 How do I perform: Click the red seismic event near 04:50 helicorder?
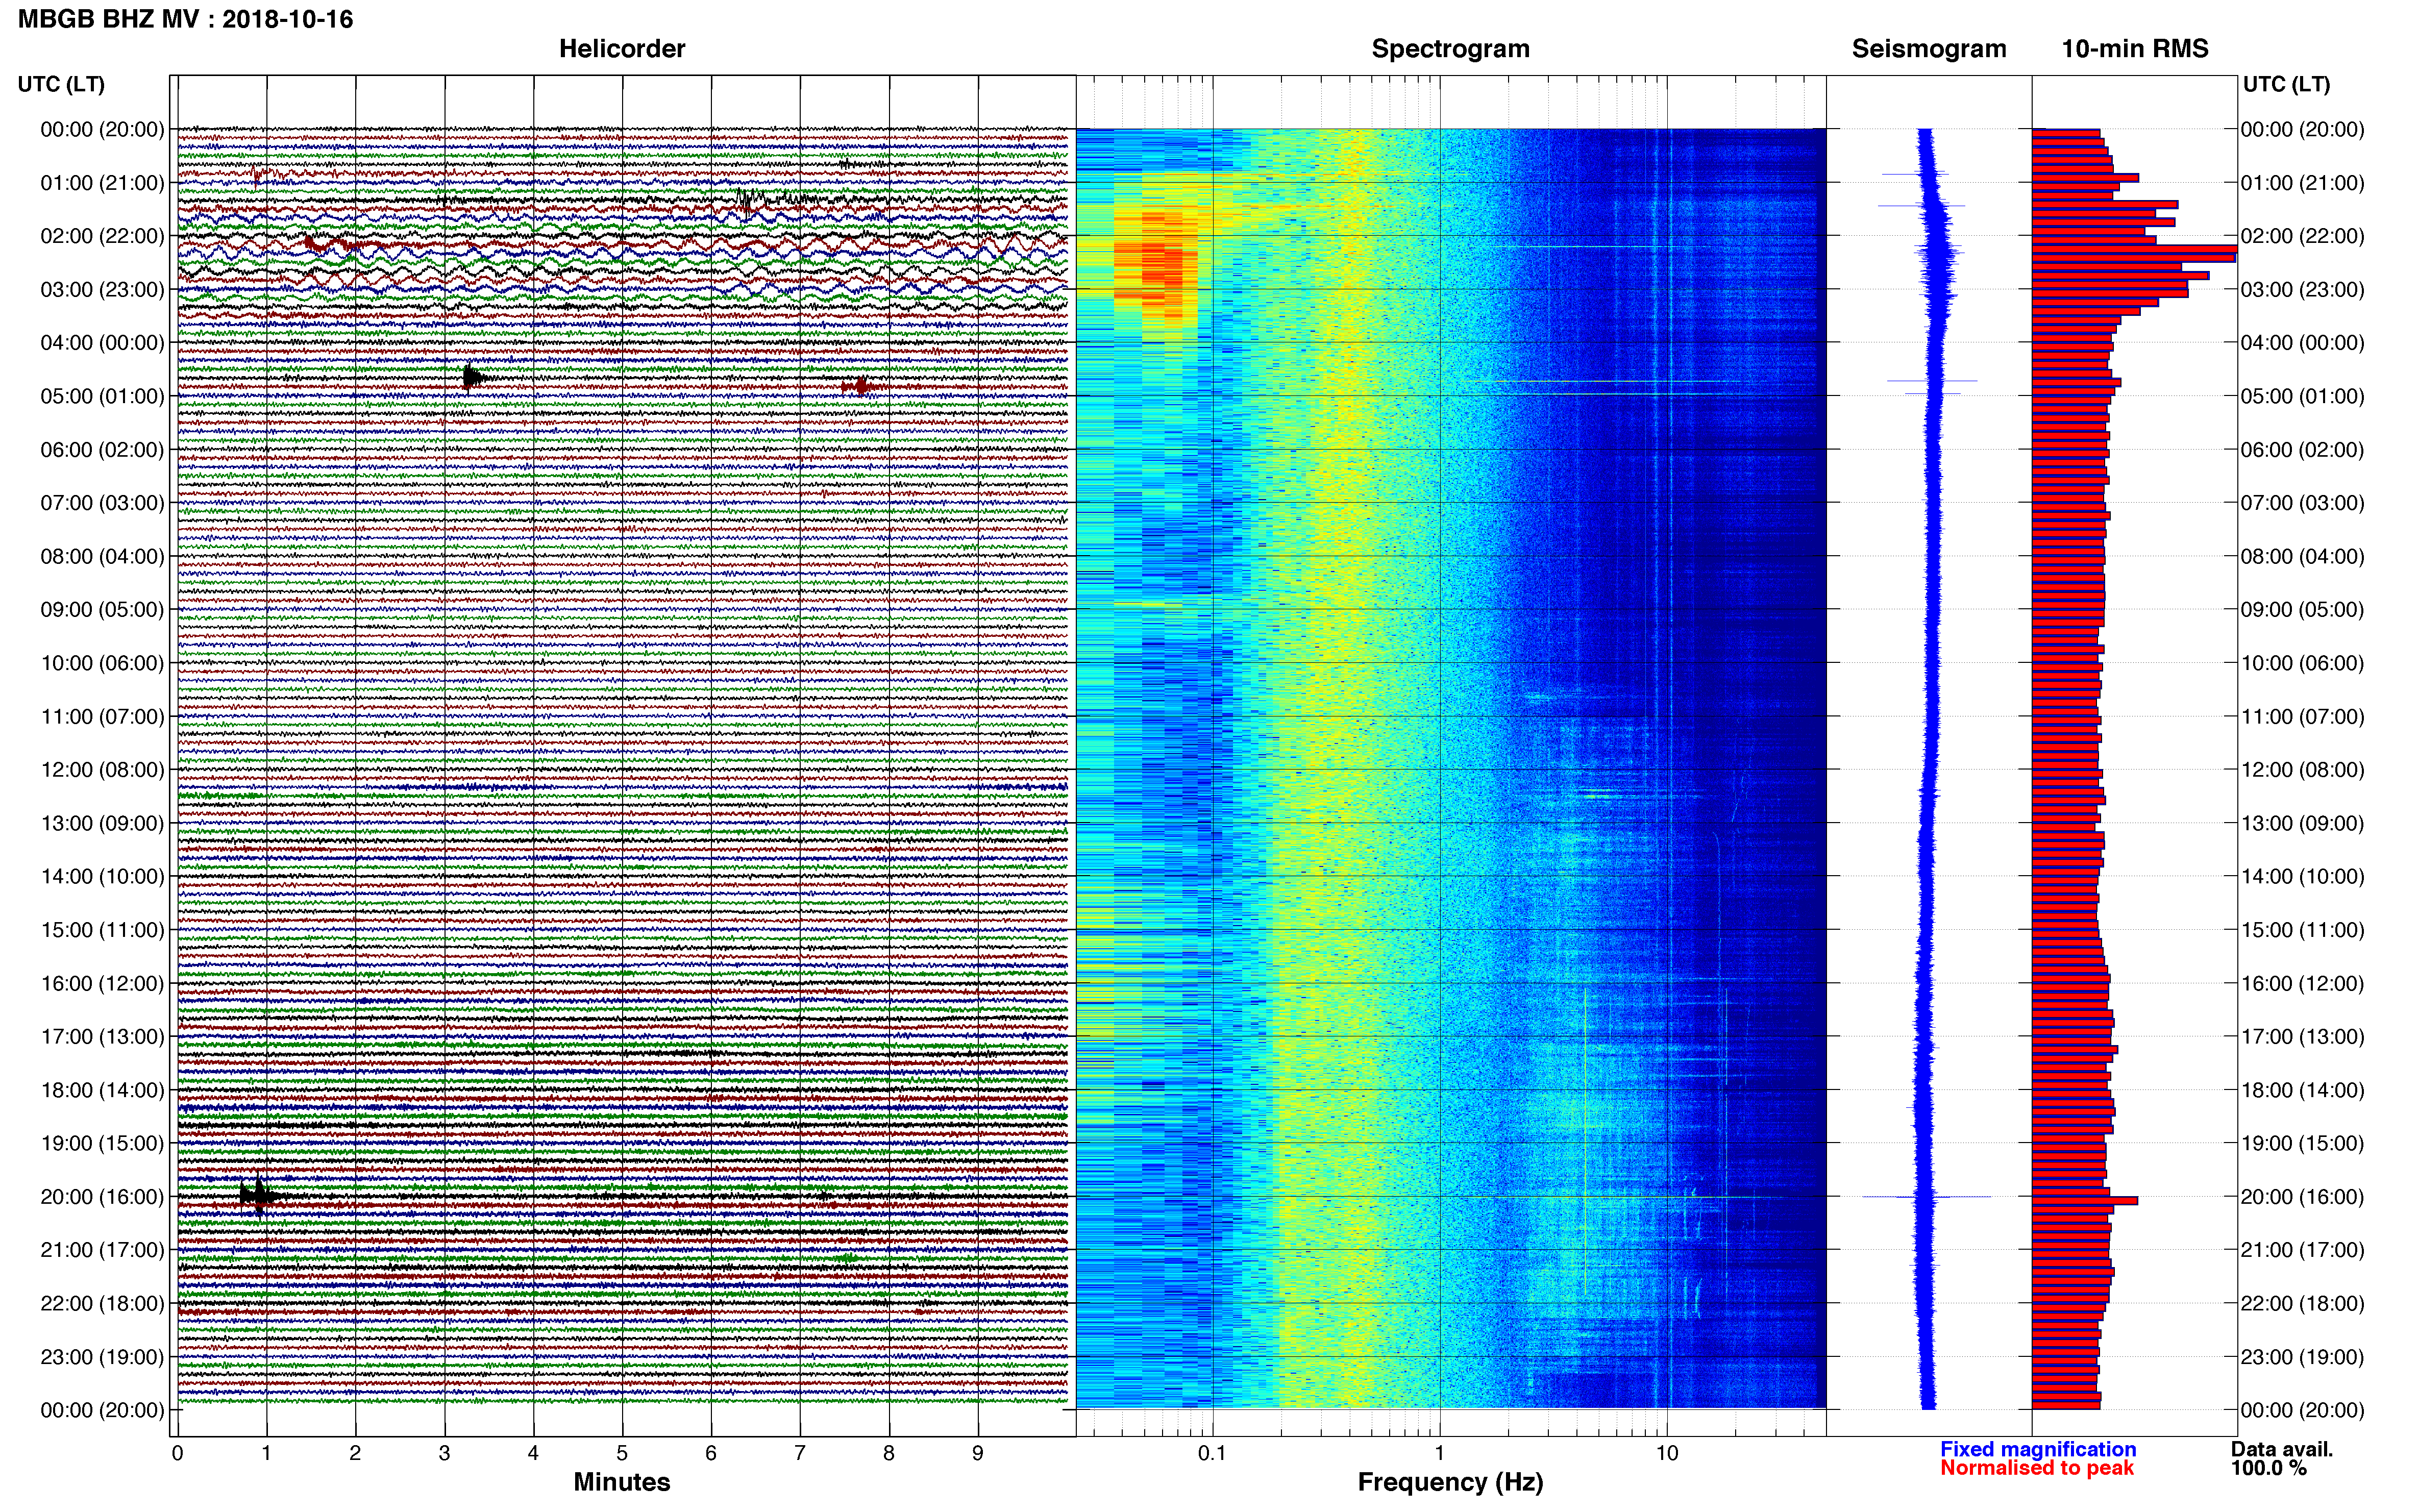pyautogui.click(x=862, y=386)
